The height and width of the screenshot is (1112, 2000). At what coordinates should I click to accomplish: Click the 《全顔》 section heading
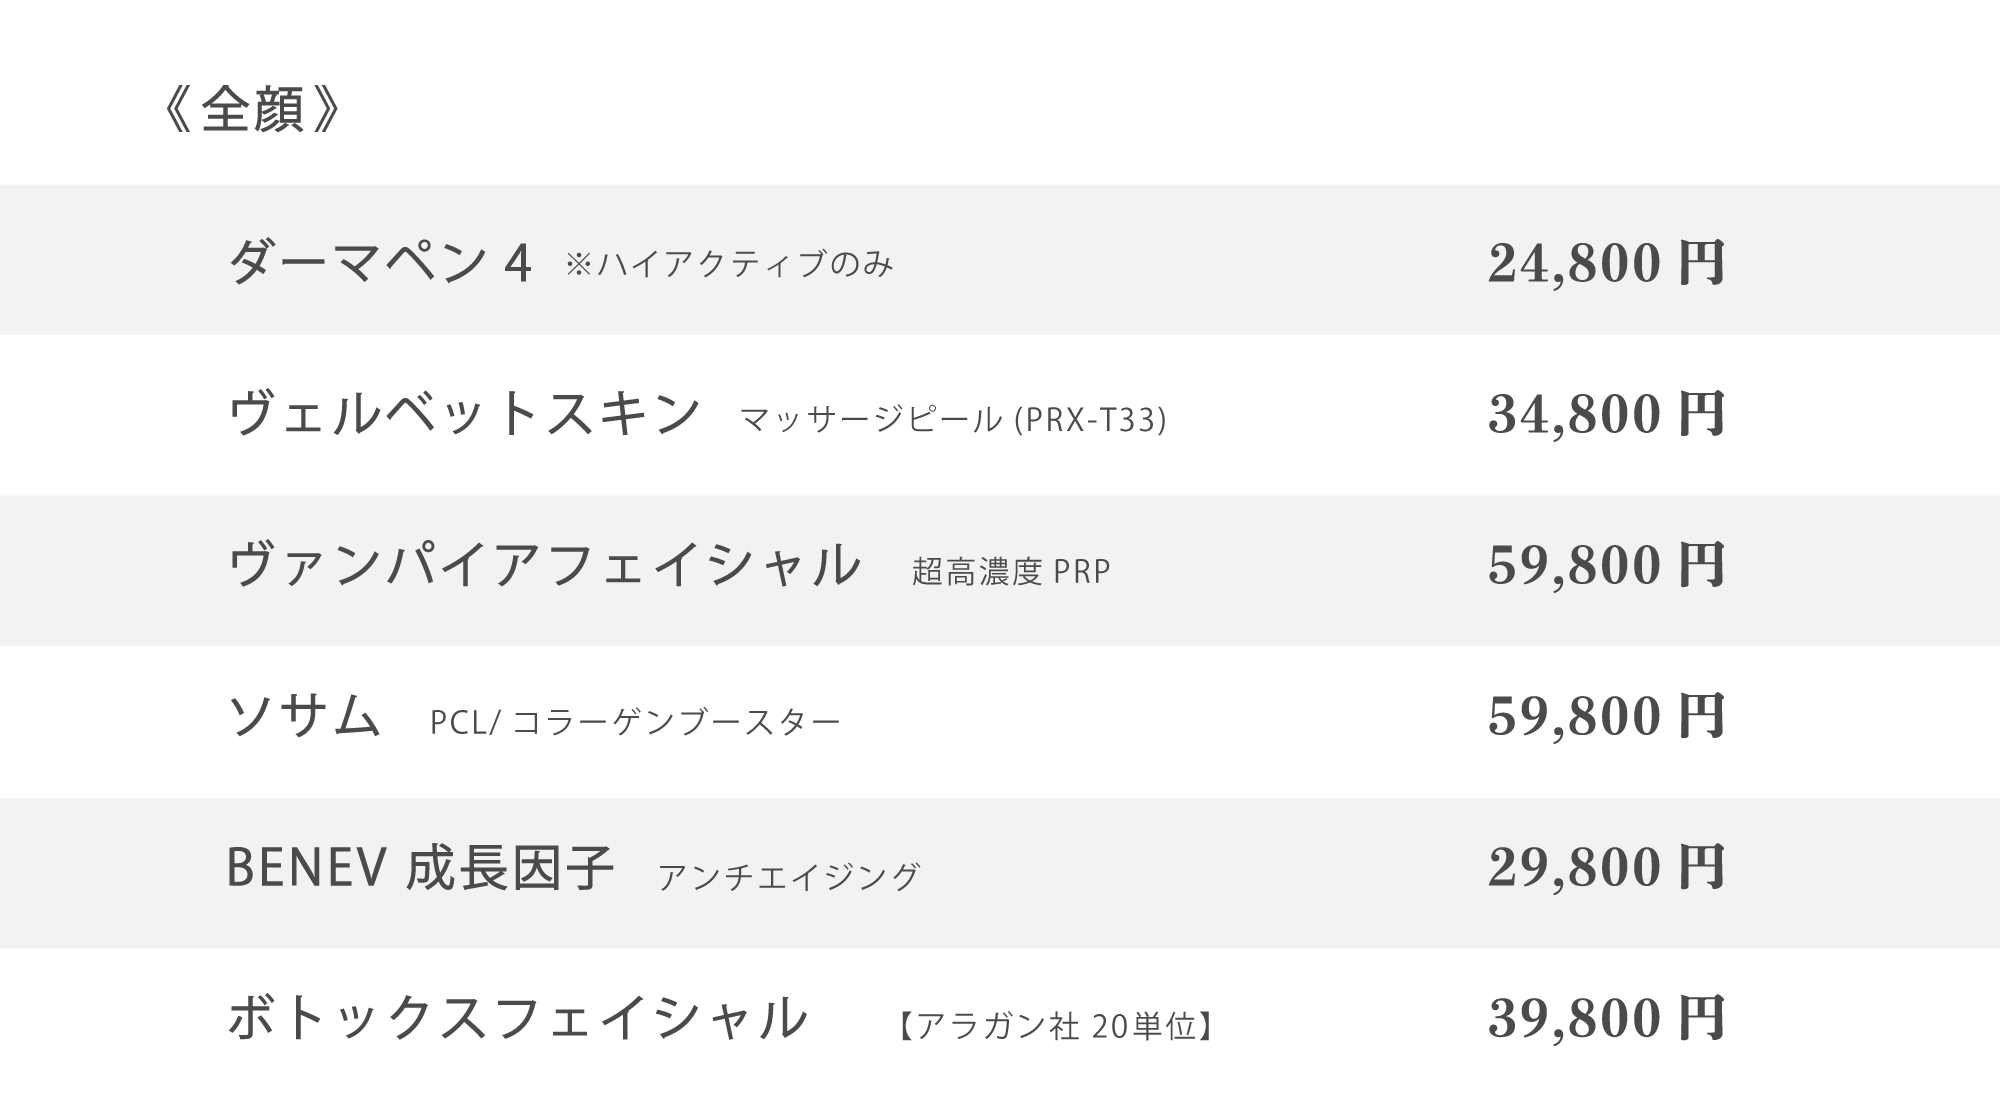click(252, 109)
